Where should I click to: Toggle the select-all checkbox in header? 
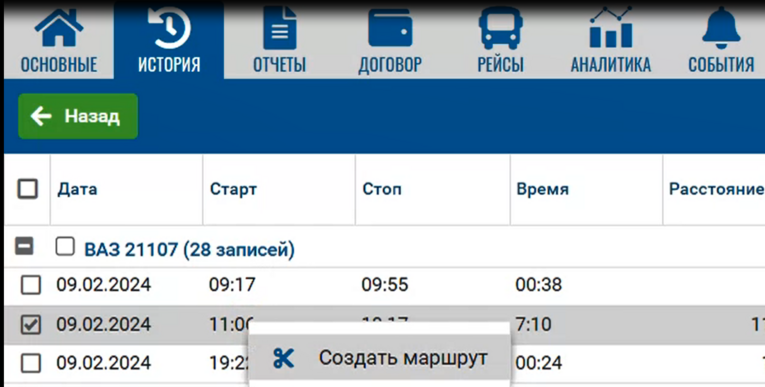pyautogui.click(x=28, y=189)
